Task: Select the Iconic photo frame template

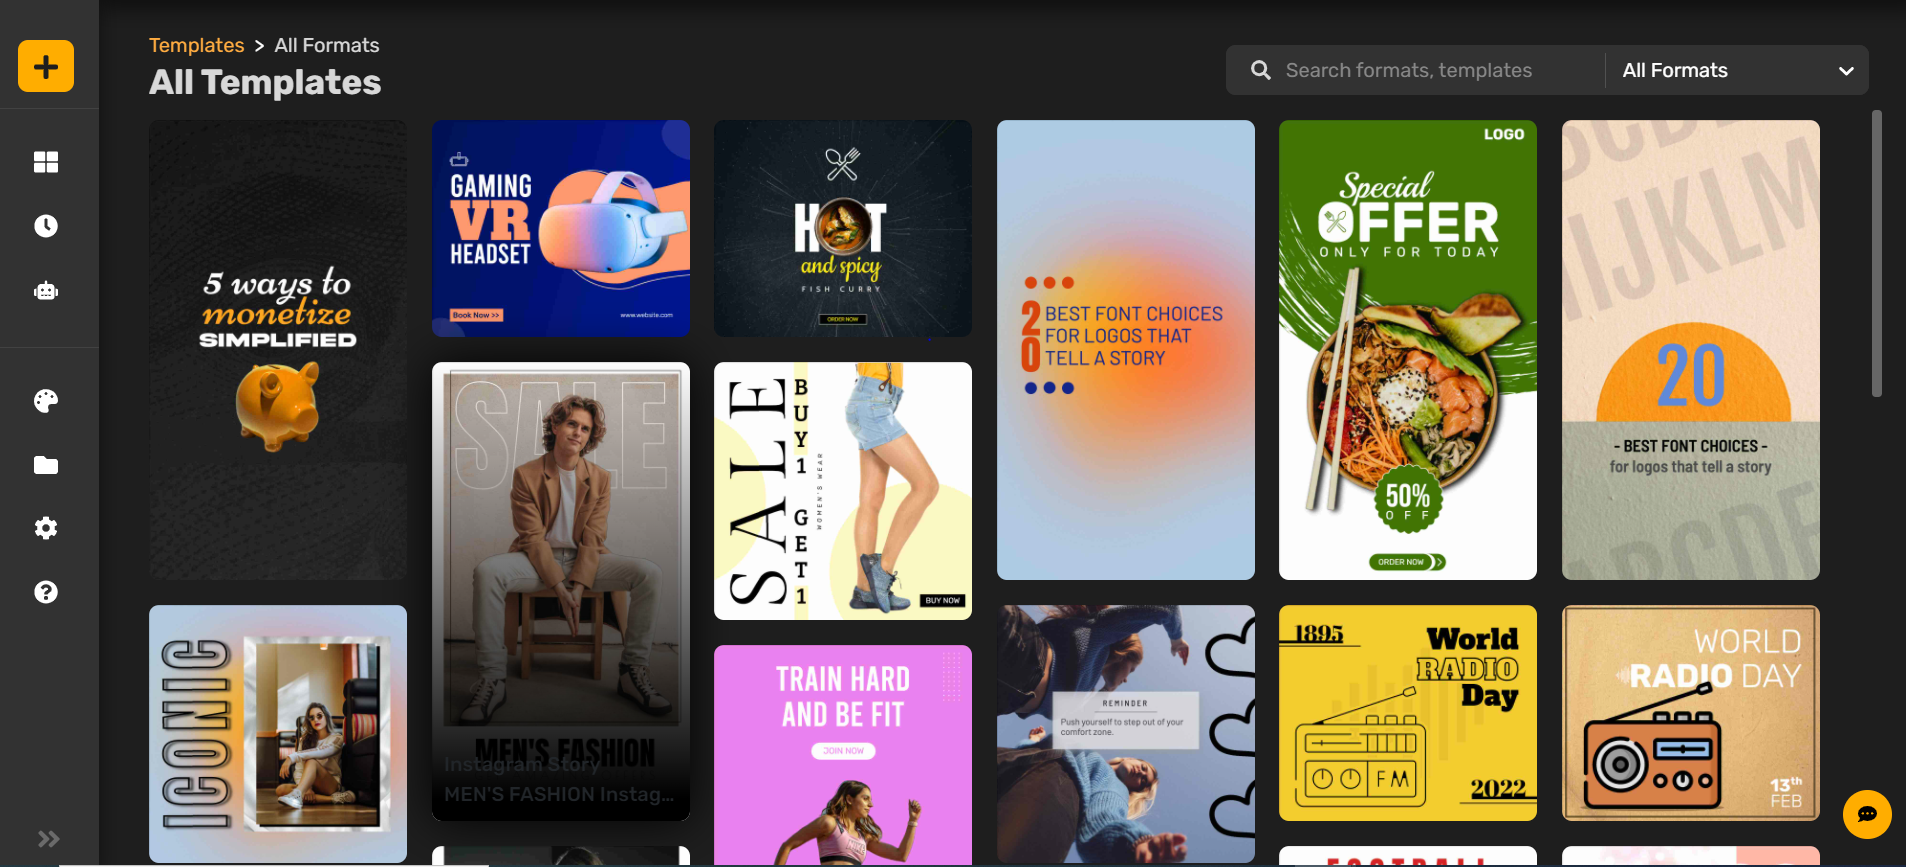Action: (278, 734)
